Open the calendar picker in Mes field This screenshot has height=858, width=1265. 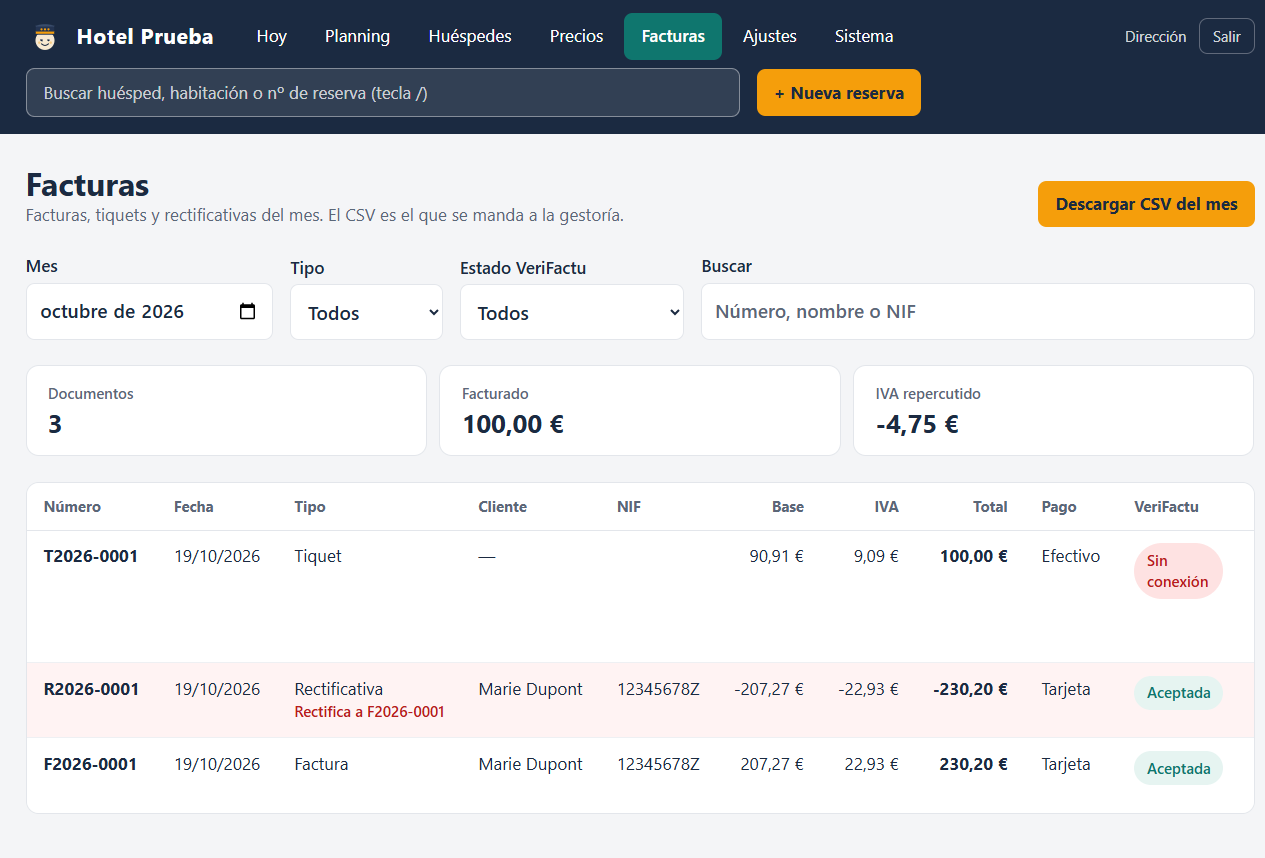[248, 311]
